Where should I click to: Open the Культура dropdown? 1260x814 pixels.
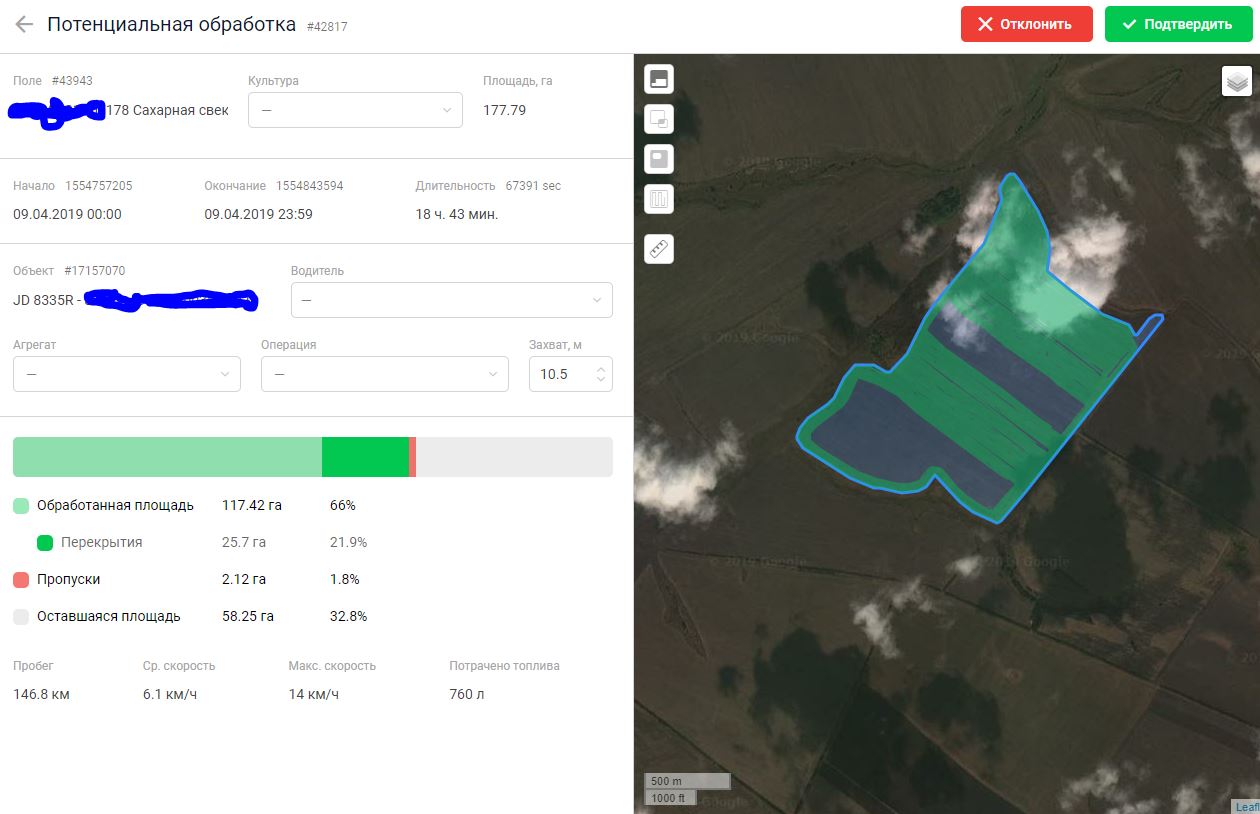click(x=355, y=110)
